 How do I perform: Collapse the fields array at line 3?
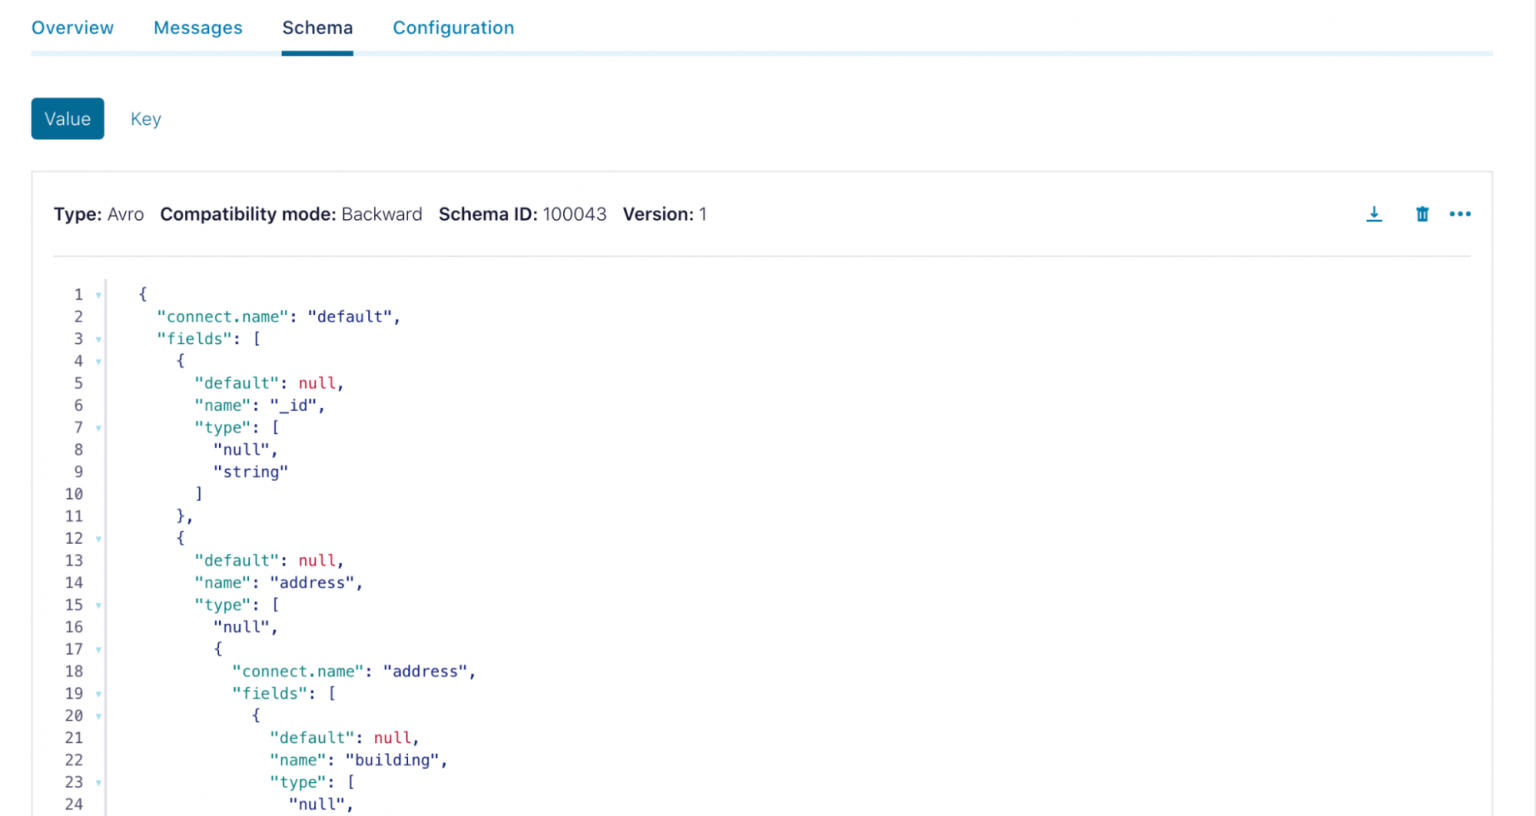tap(98, 340)
